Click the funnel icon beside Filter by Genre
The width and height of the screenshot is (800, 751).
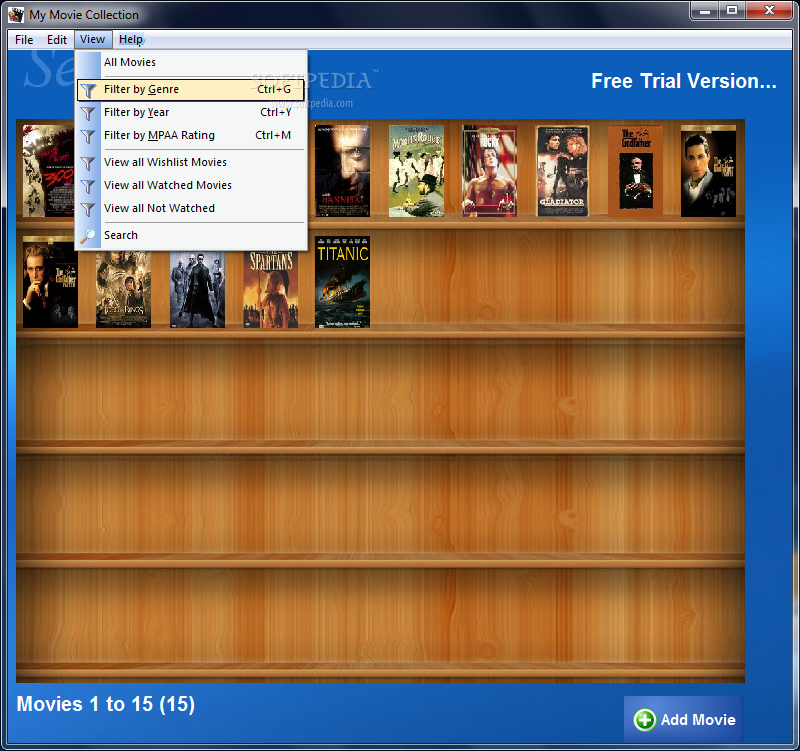(88, 90)
